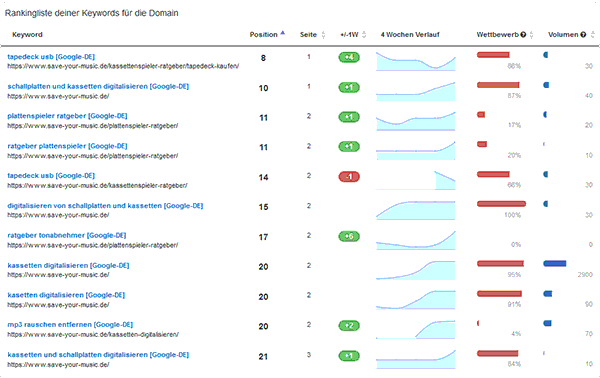Sort using the +/-1W column arrows

tap(364, 35)
